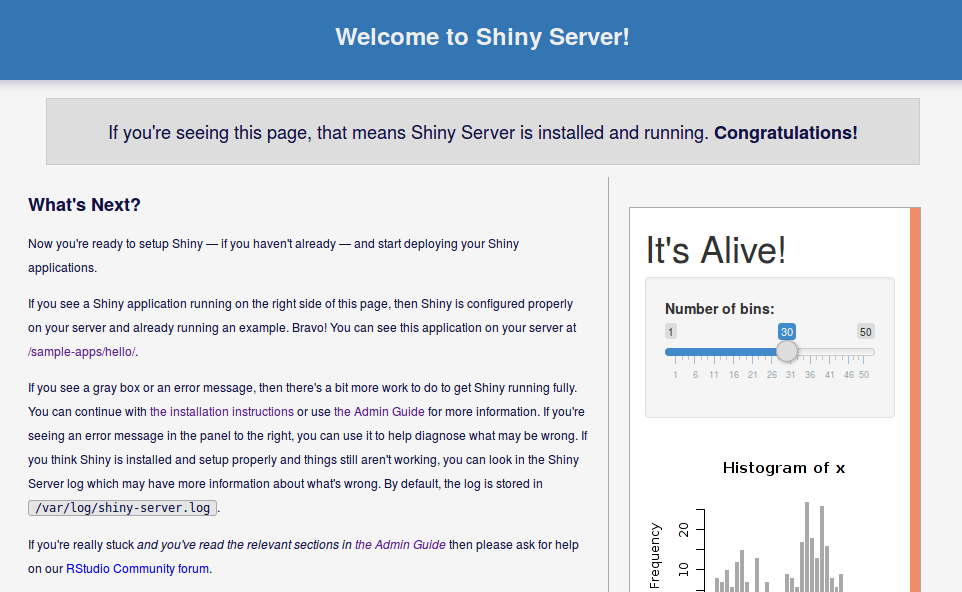Open the /sample-apps/hello/ link
The image size is (962, 592).
(x=82, y=352)
